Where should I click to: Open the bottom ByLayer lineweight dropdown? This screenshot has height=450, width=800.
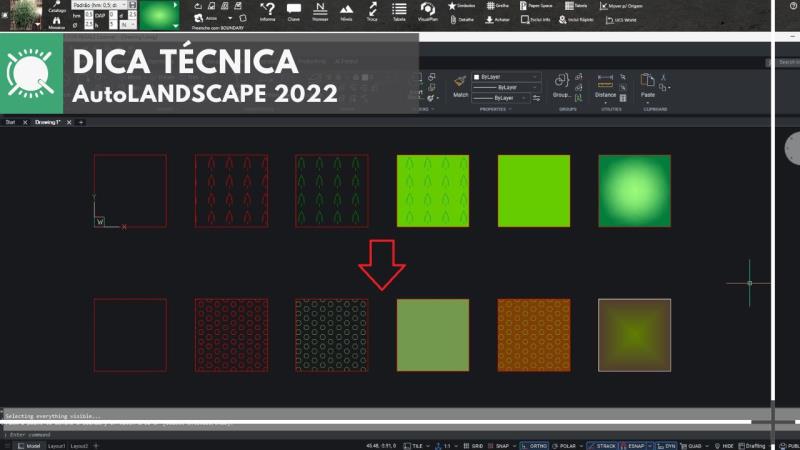(x=501, y=97)
